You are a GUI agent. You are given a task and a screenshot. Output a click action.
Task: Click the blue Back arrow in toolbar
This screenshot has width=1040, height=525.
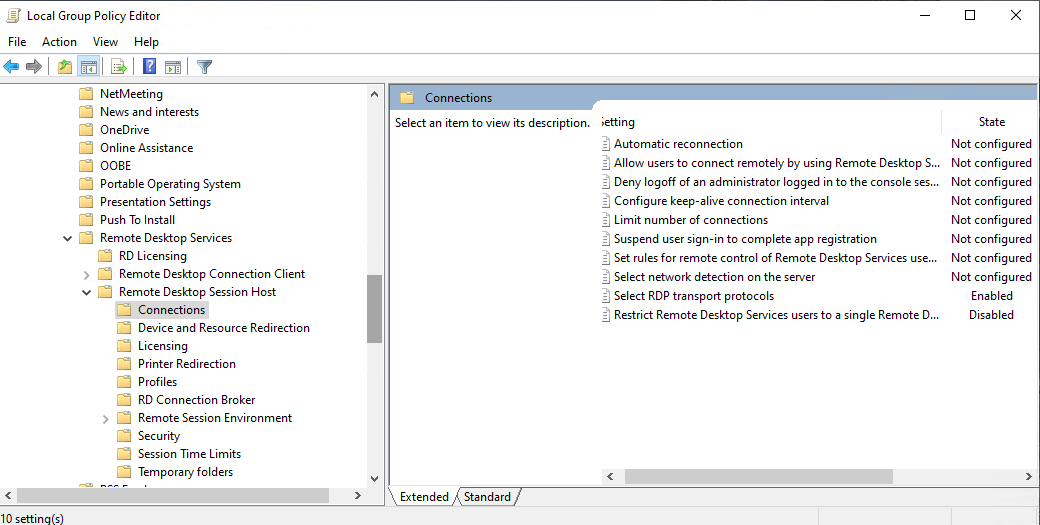point(11,67)
